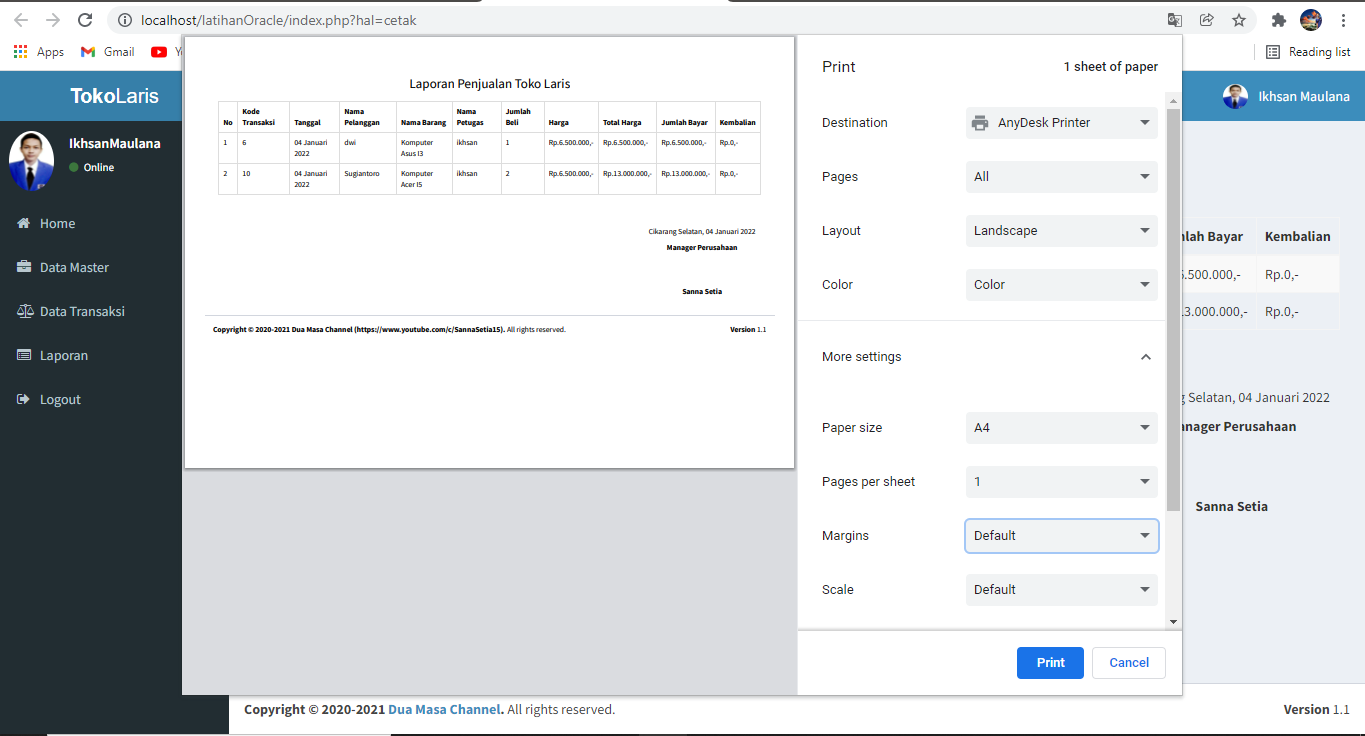The height and width of the screenshot is (736, 1365).
Task: Collapse the More settings section
Action: pos(1145,356)
